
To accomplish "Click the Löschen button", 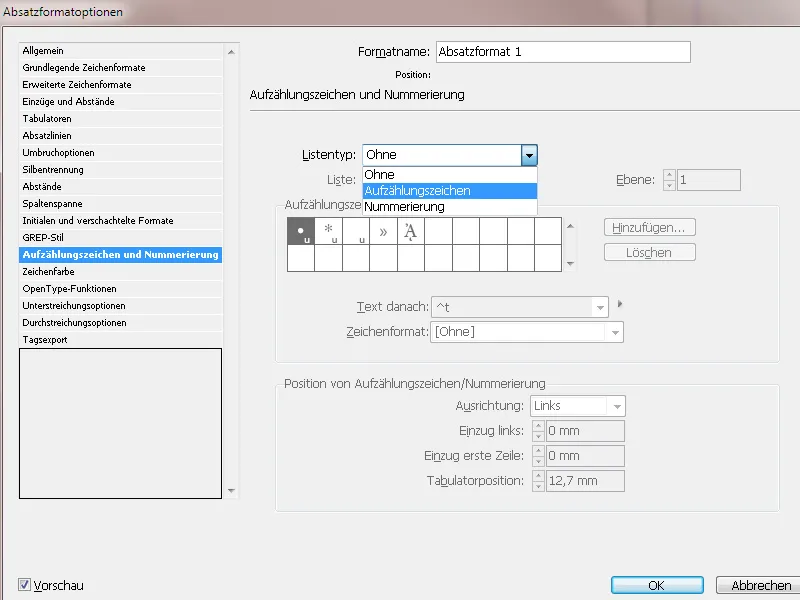I will coord(649,253).
